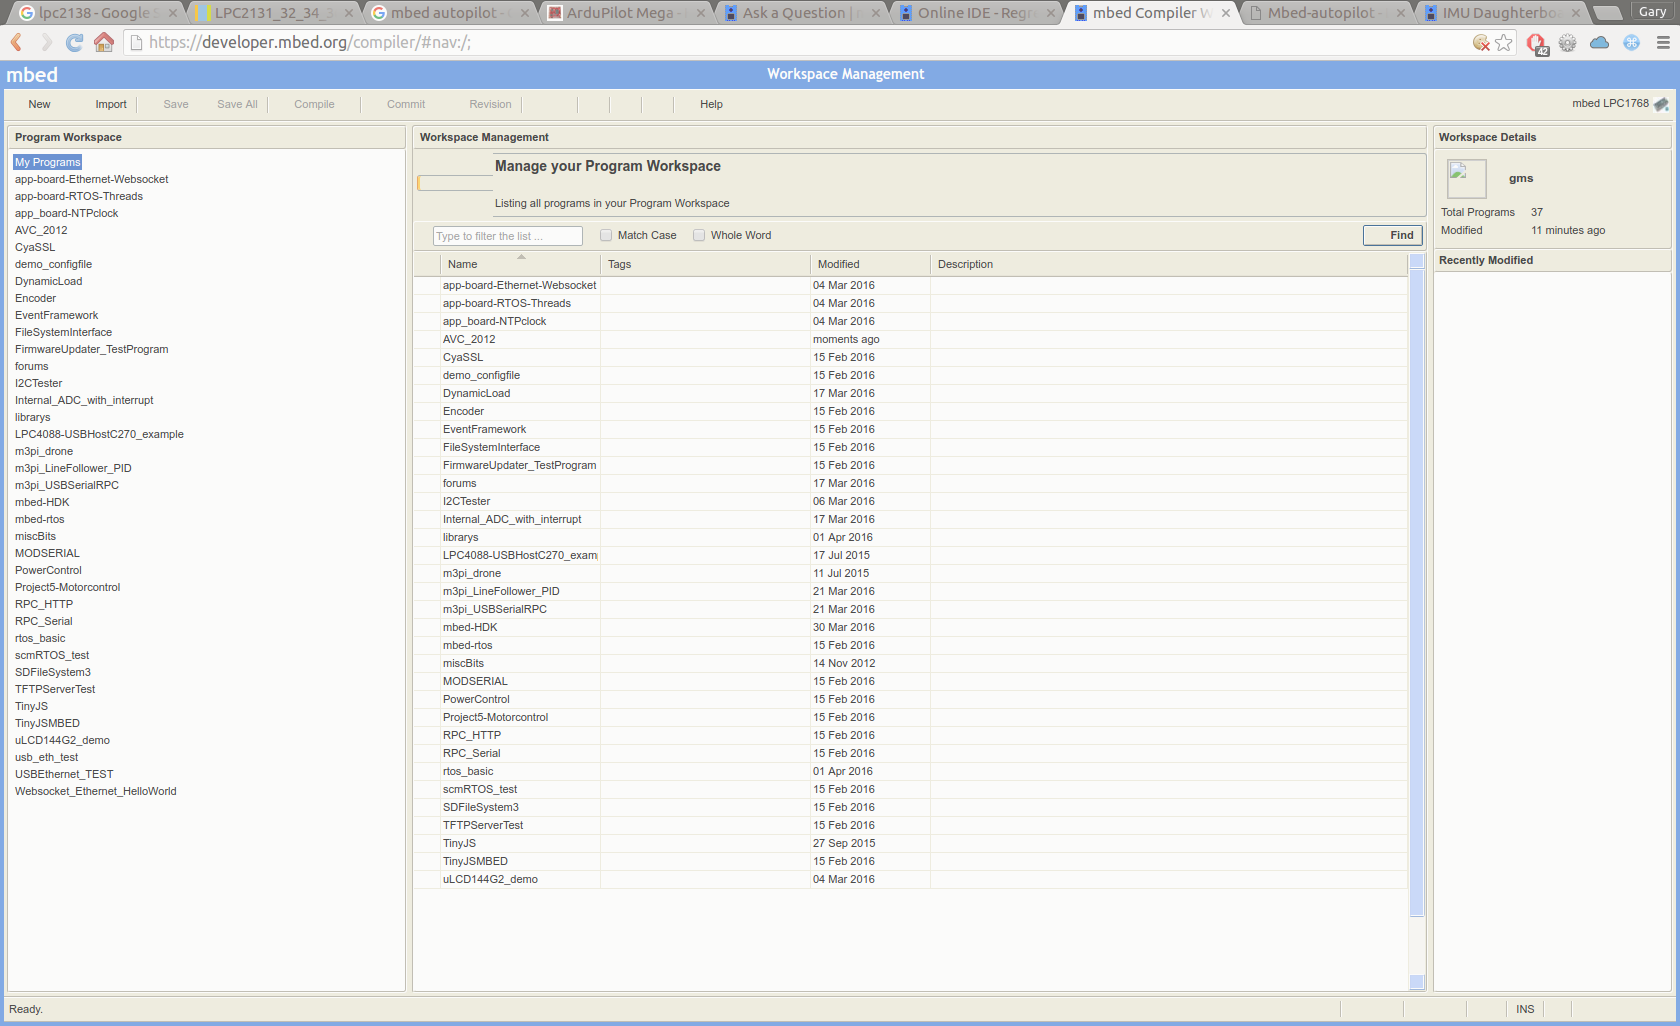Select 'Websocket_Ethernet_HelloWorld' in the tree
Viewport: 1680px width, 1026px height.
(x=96, y=791)
